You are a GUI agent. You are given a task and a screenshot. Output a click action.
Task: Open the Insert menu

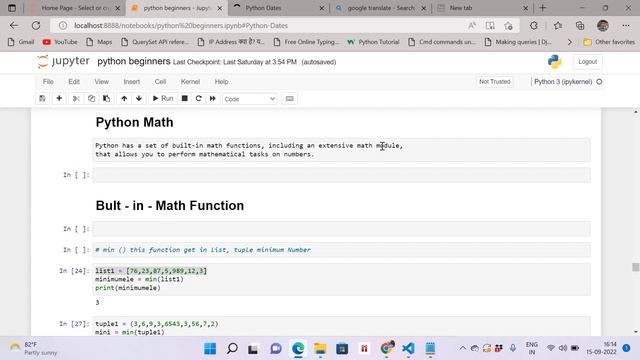pyautogui.click(x=132, y=82)
